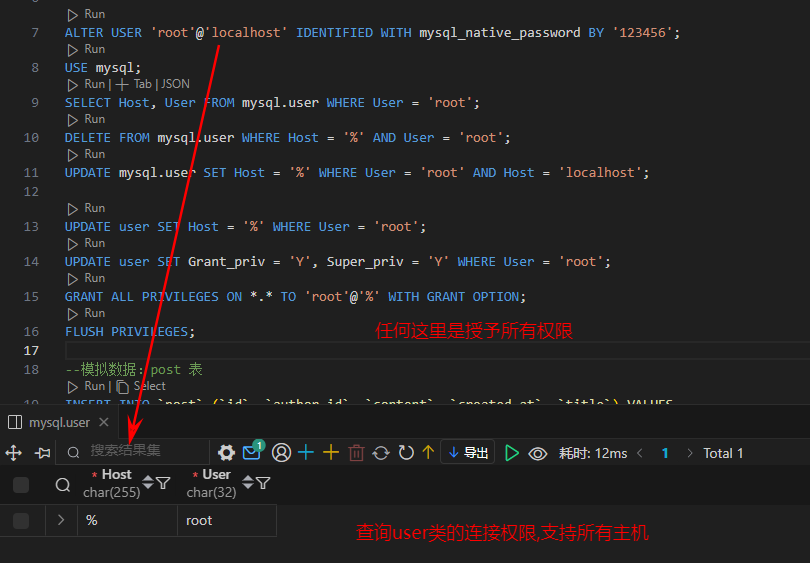Delete selected row with red trash icon

(x=356, y=453)
